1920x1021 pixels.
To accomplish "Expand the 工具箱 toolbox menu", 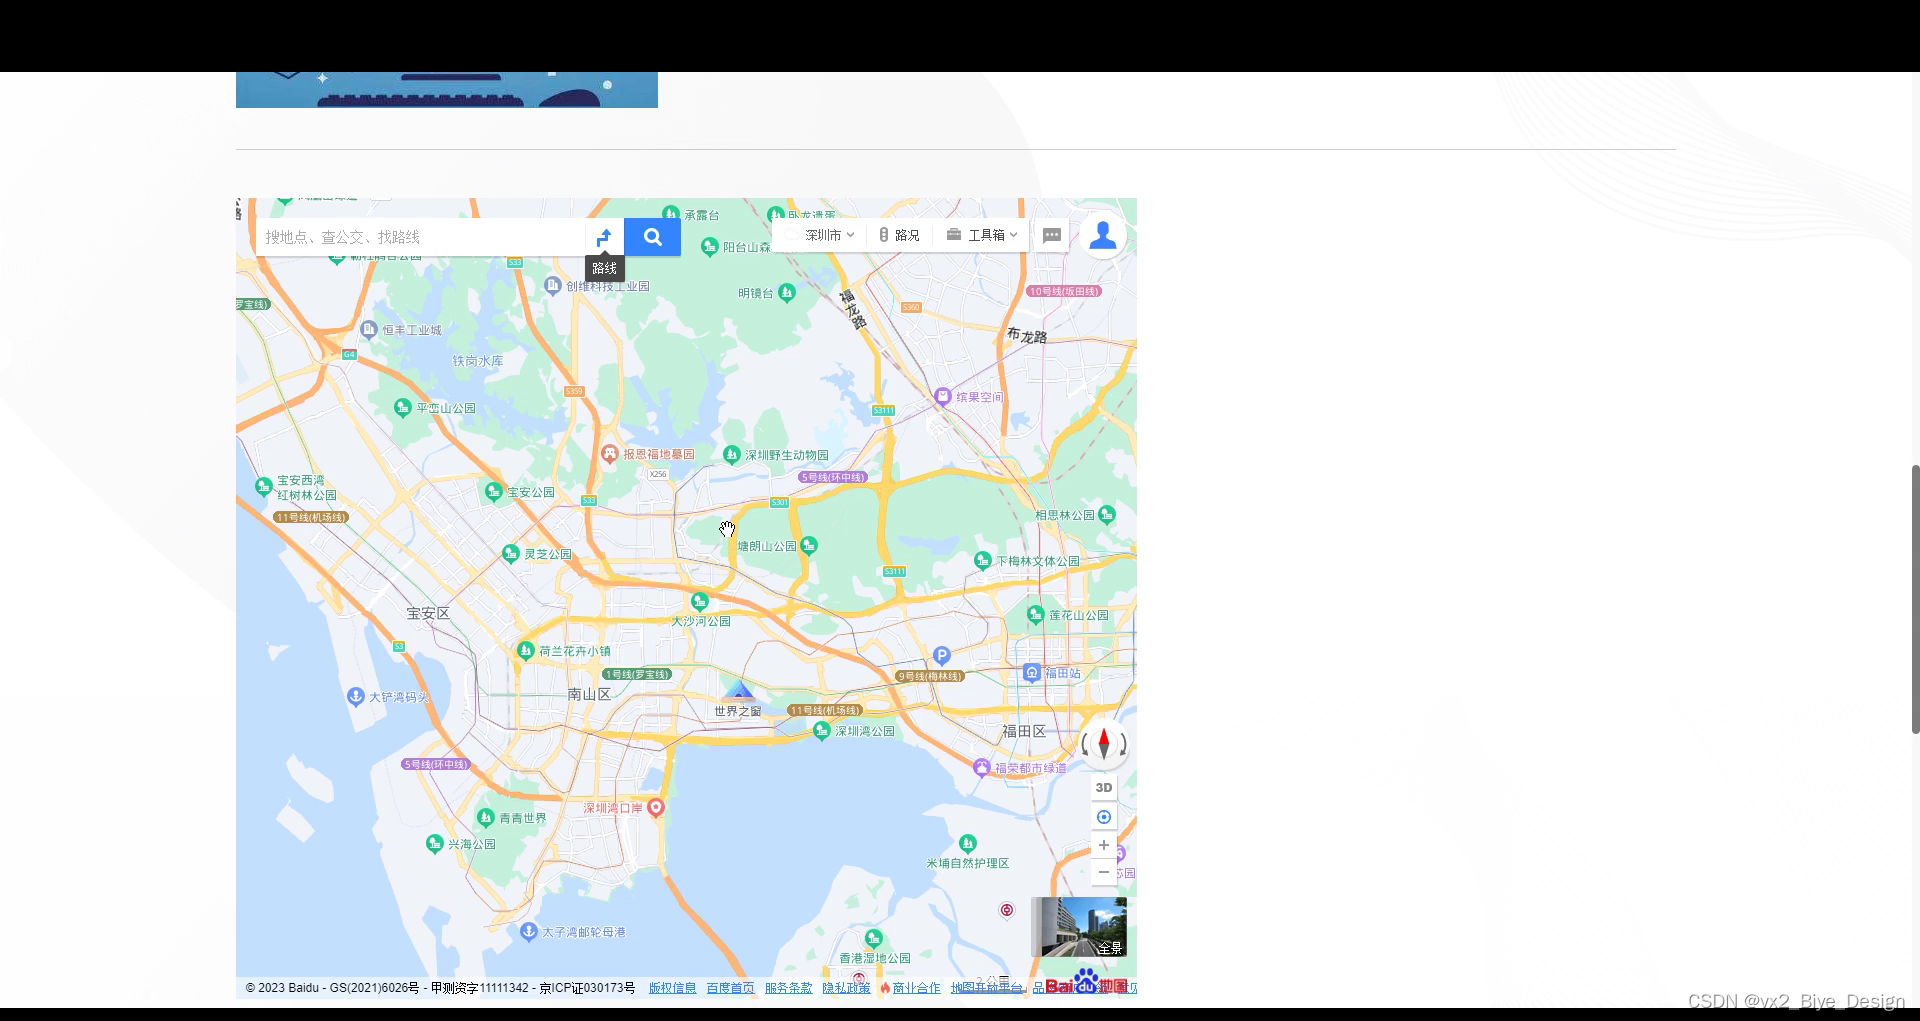I will coord(982,235).
